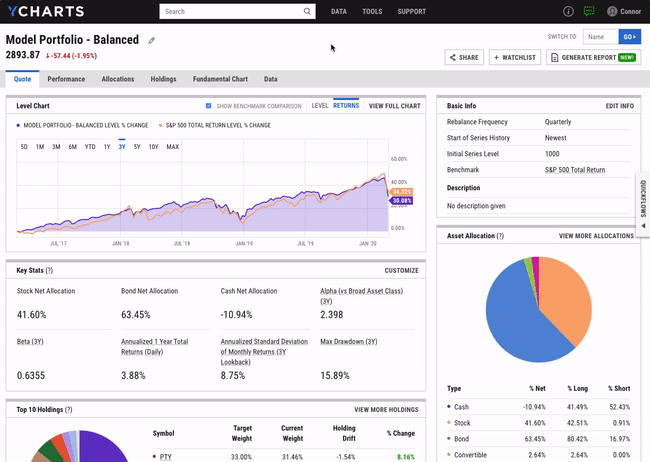The image size is (650, 462).
Task: Switch to the Performance tab
Action: coord(66,79)
